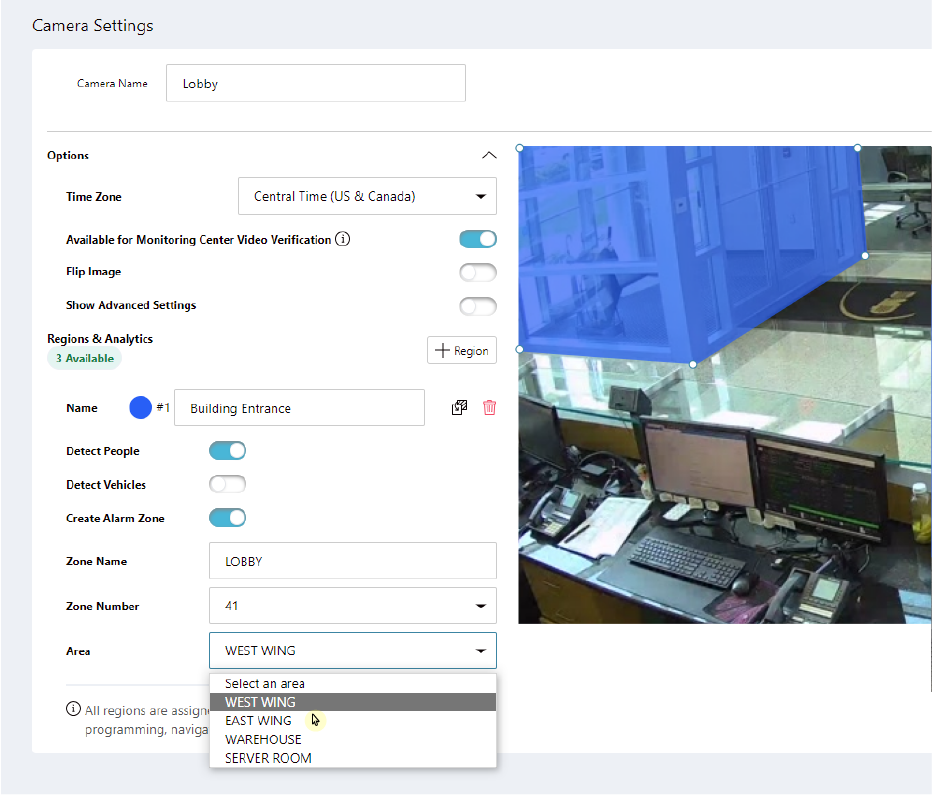Screen dimensions: 932x796
Task: Turn on Show Advanced Settings
Action: (477, 306)
